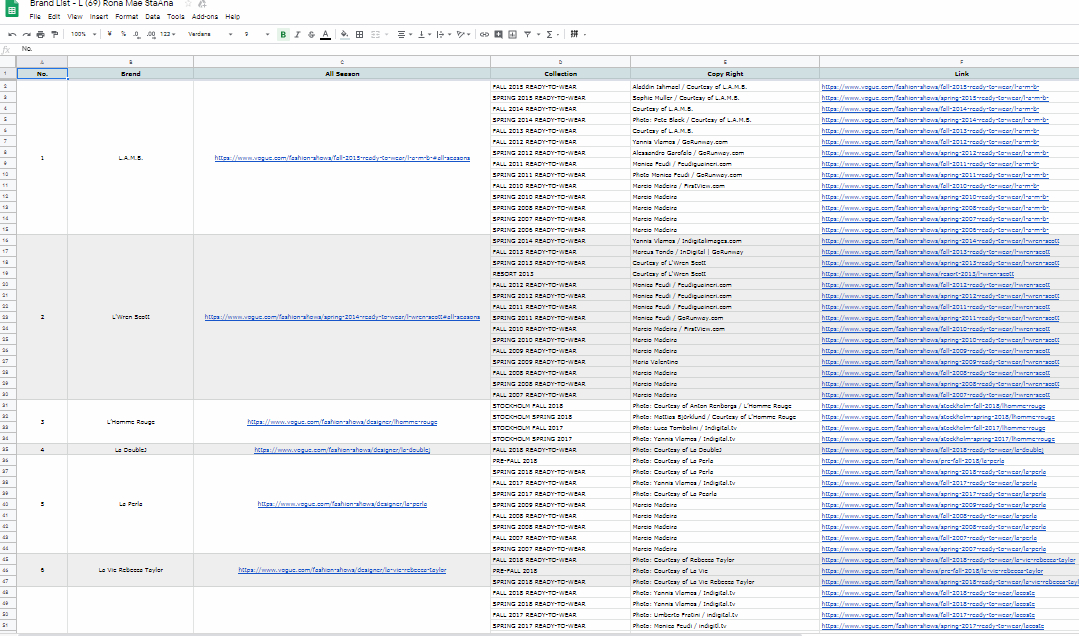Viewport: 1079px width, 636px height.
Task: Star this Brand List document
Action: coord(187,4)
